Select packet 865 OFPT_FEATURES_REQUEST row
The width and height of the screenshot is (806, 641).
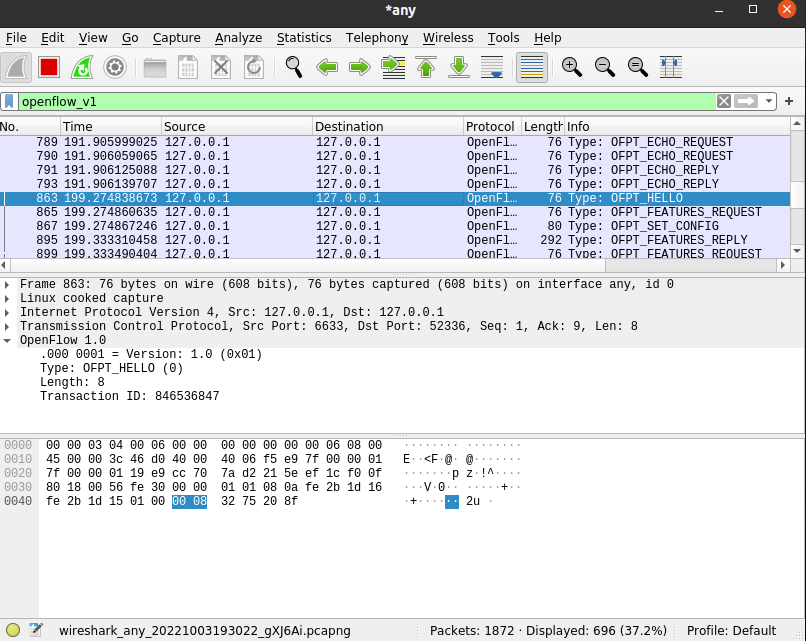(x=395, y=212)
